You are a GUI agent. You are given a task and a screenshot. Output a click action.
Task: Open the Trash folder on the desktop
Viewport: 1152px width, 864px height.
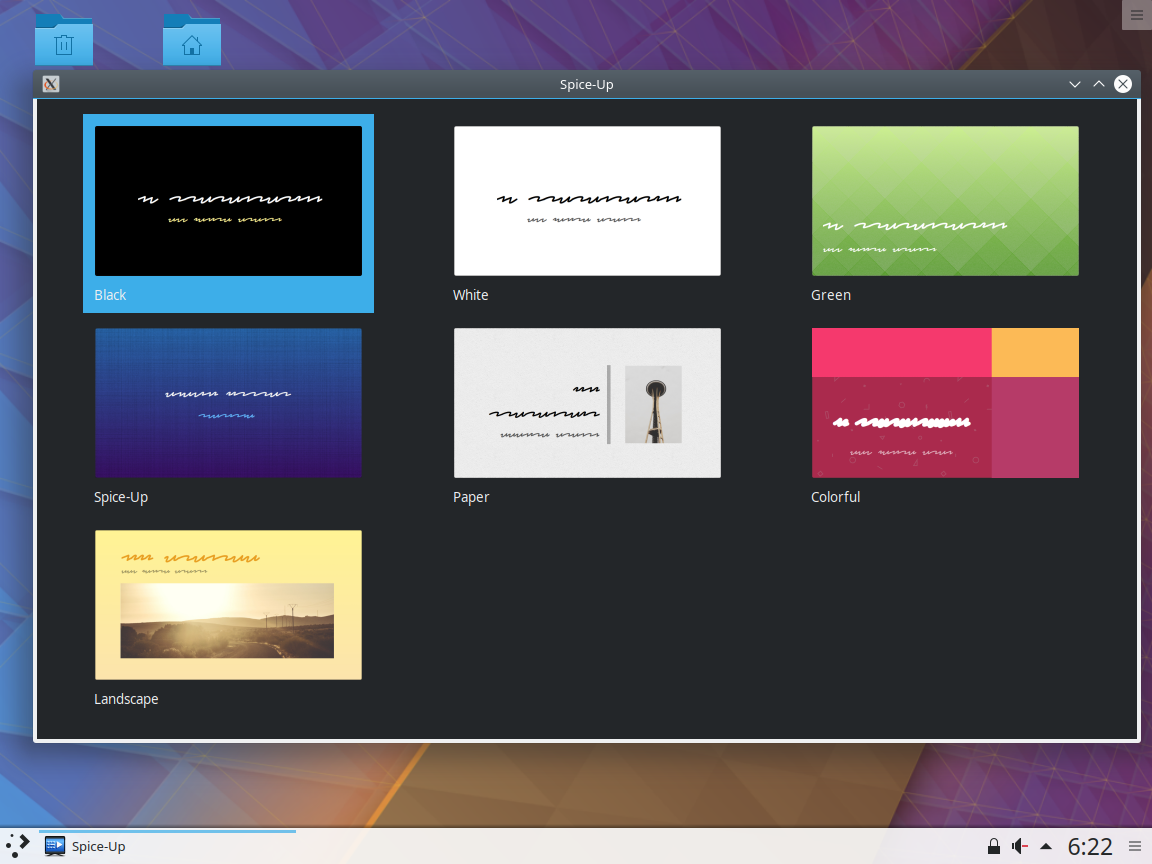click(x=63, y=40)
